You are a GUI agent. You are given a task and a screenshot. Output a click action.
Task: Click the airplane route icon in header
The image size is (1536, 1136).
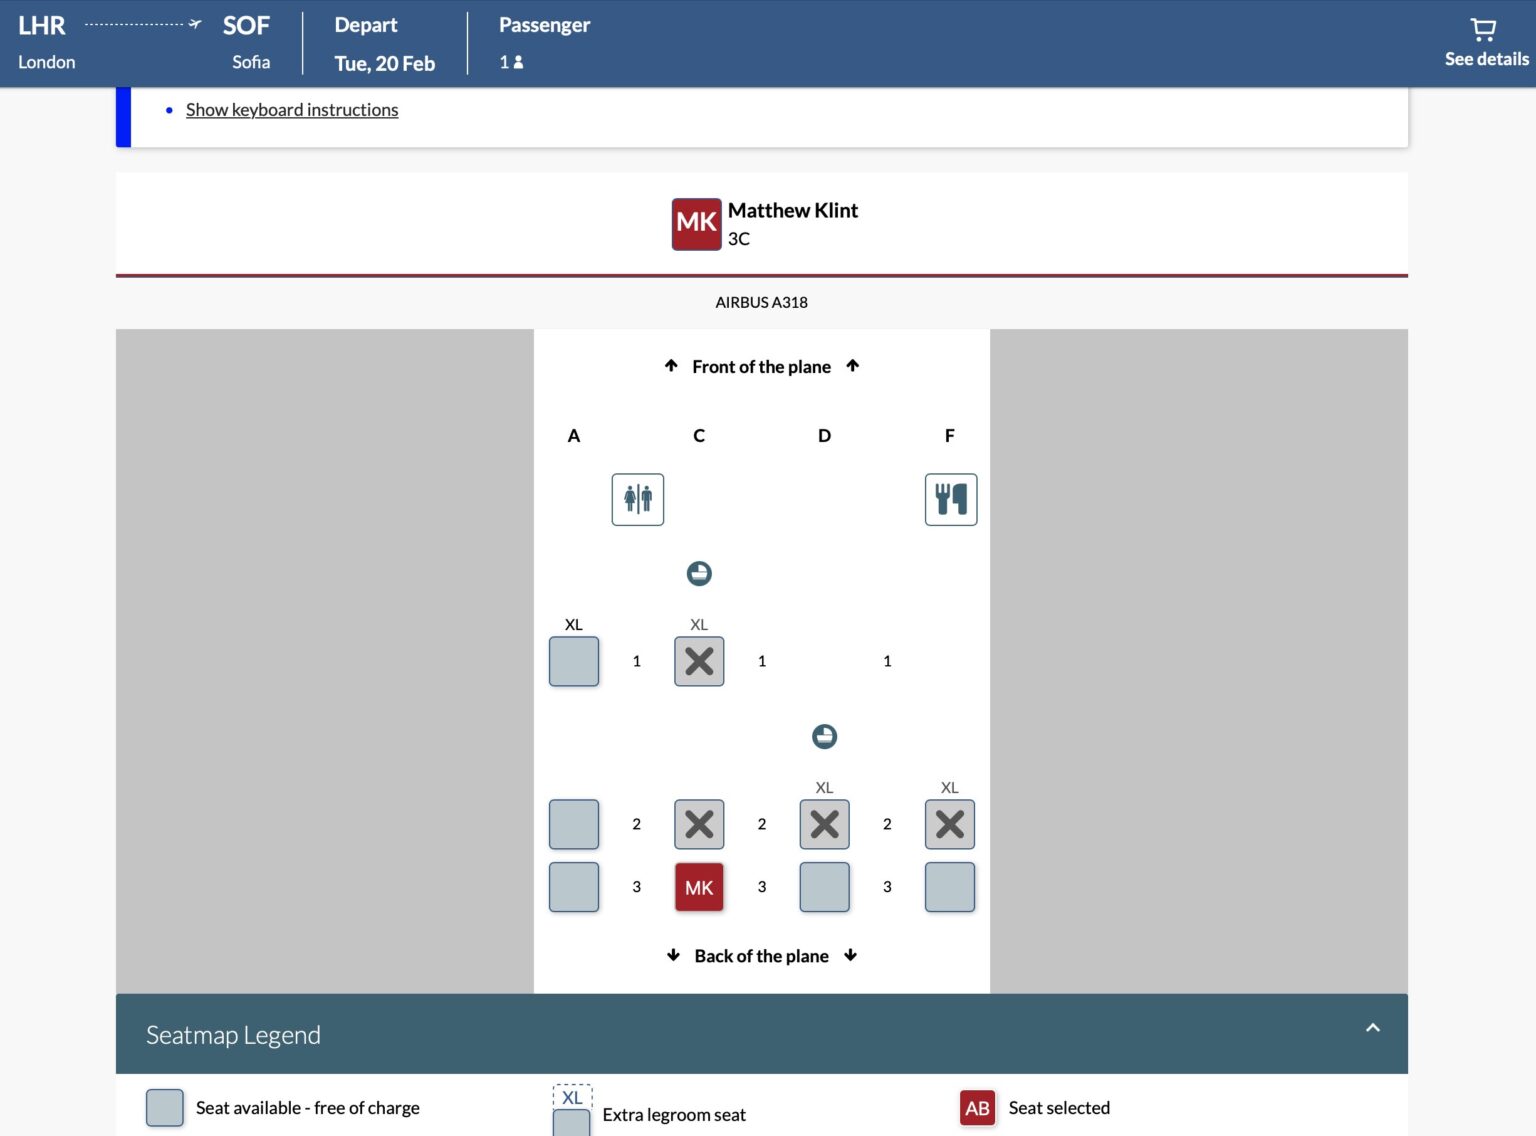(194, 24)
